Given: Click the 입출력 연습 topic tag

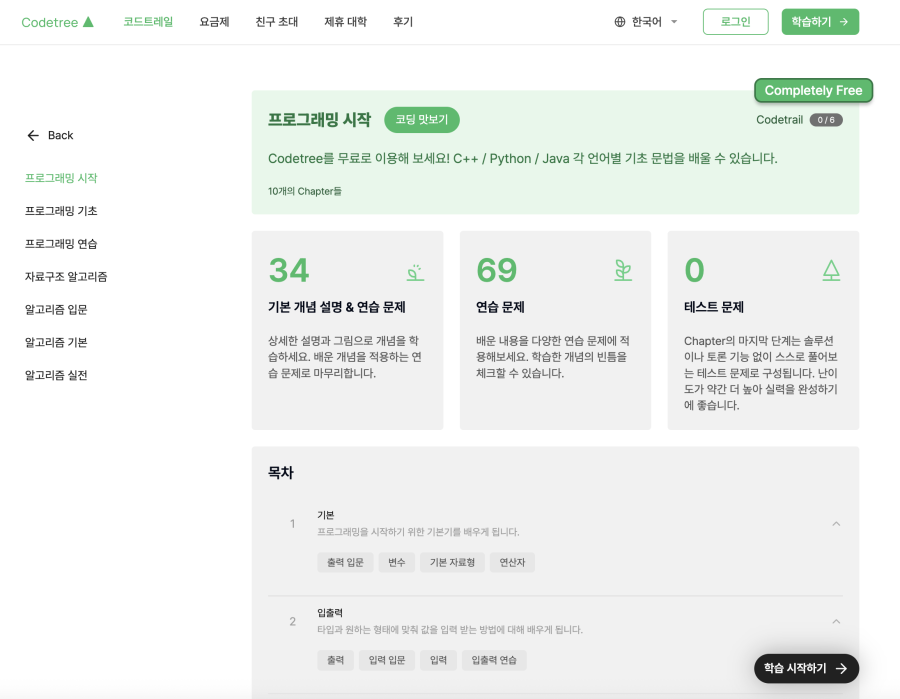Looking at the screenshot, I should pos(494,660).
